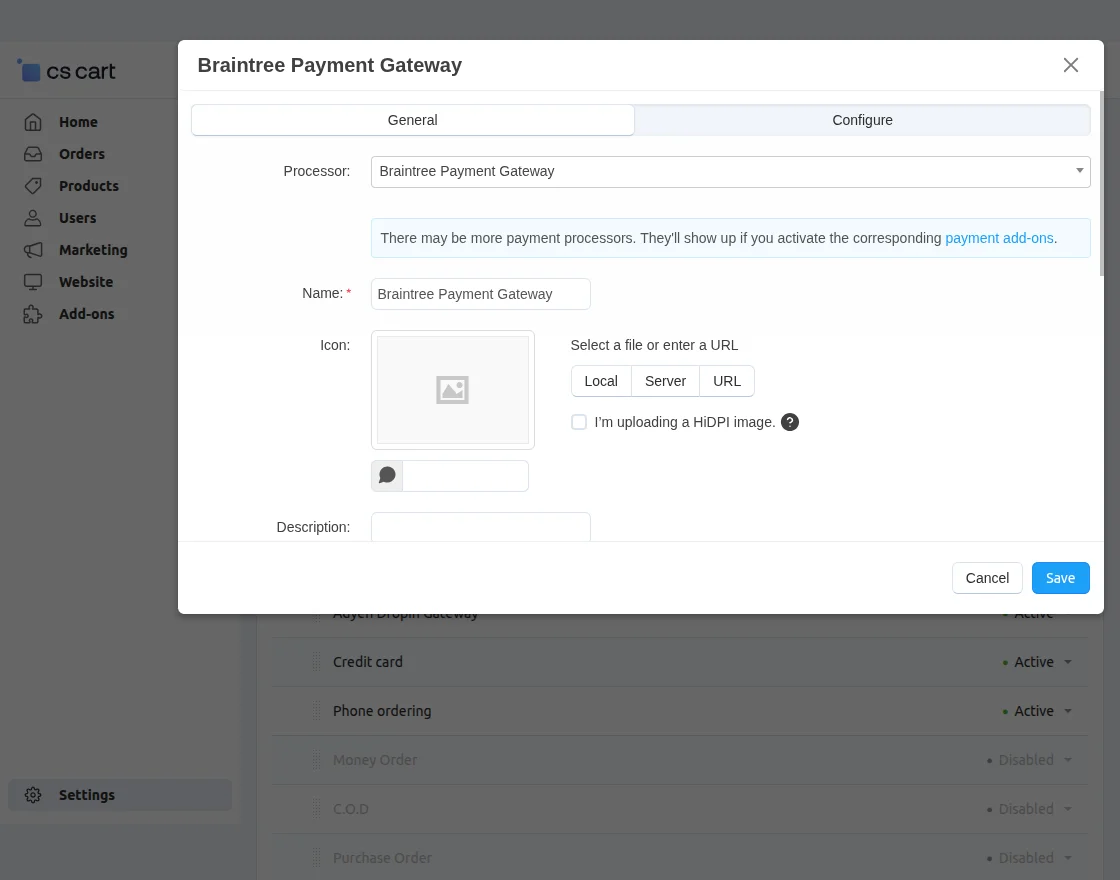Click the Cancel button
This screenshot has height=880, width=1120.
click(x=987, y=578)
